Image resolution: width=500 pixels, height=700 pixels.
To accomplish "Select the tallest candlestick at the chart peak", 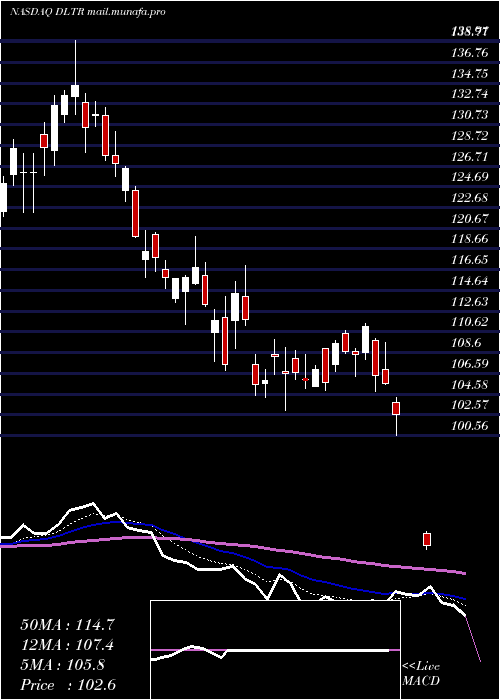I will (x=75, y=78).
